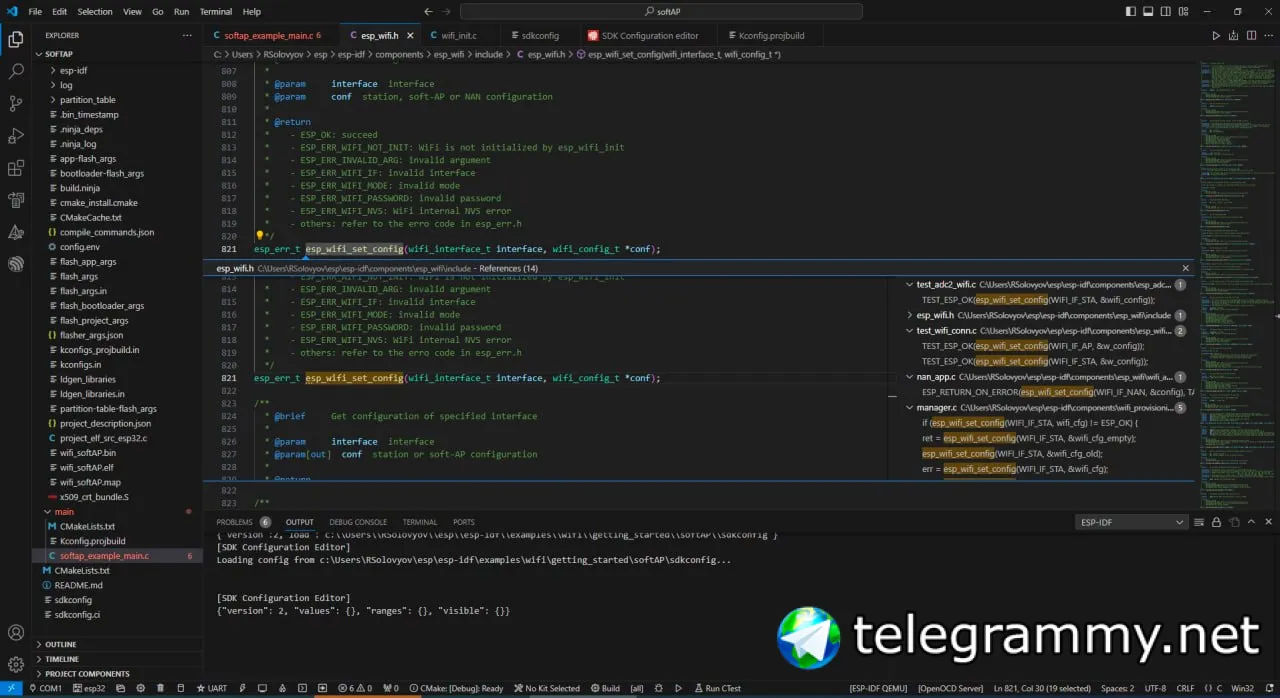Toggle the Primary Side Bar layout icon
Viewport: 1280px width, 698px height.
pos(1131,12)
